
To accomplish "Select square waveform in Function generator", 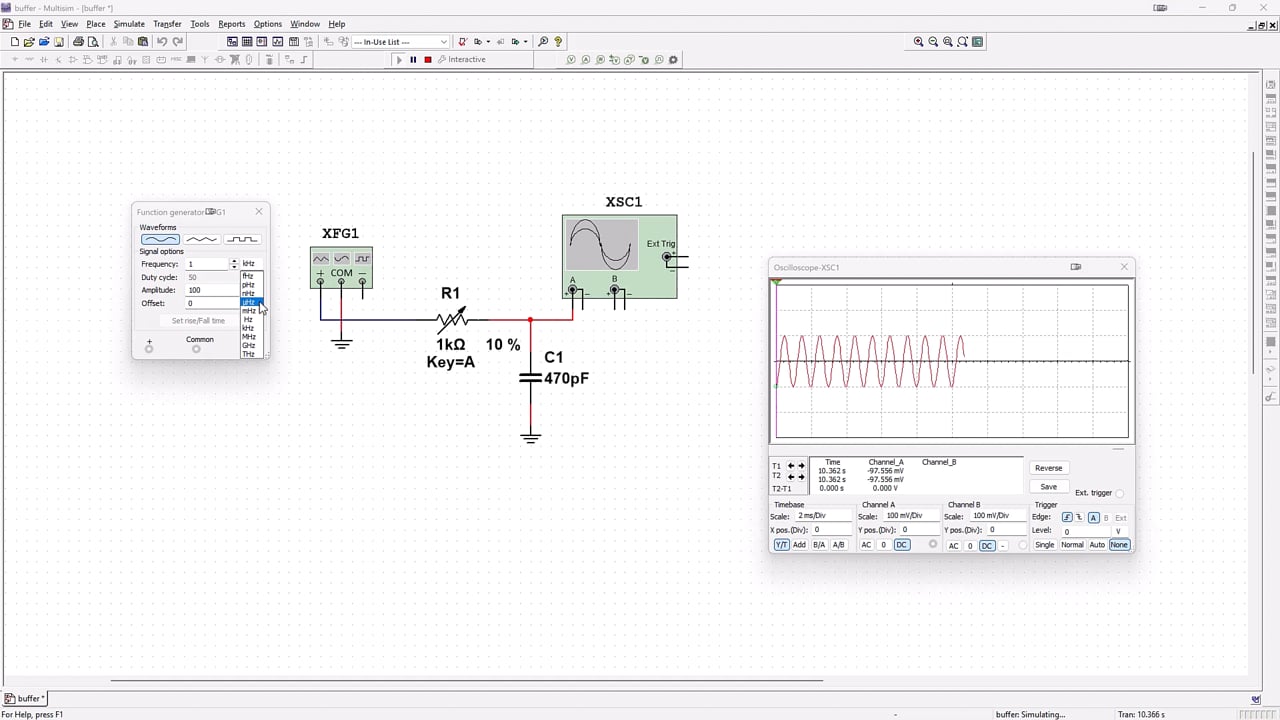I will [x=242, y=239].
